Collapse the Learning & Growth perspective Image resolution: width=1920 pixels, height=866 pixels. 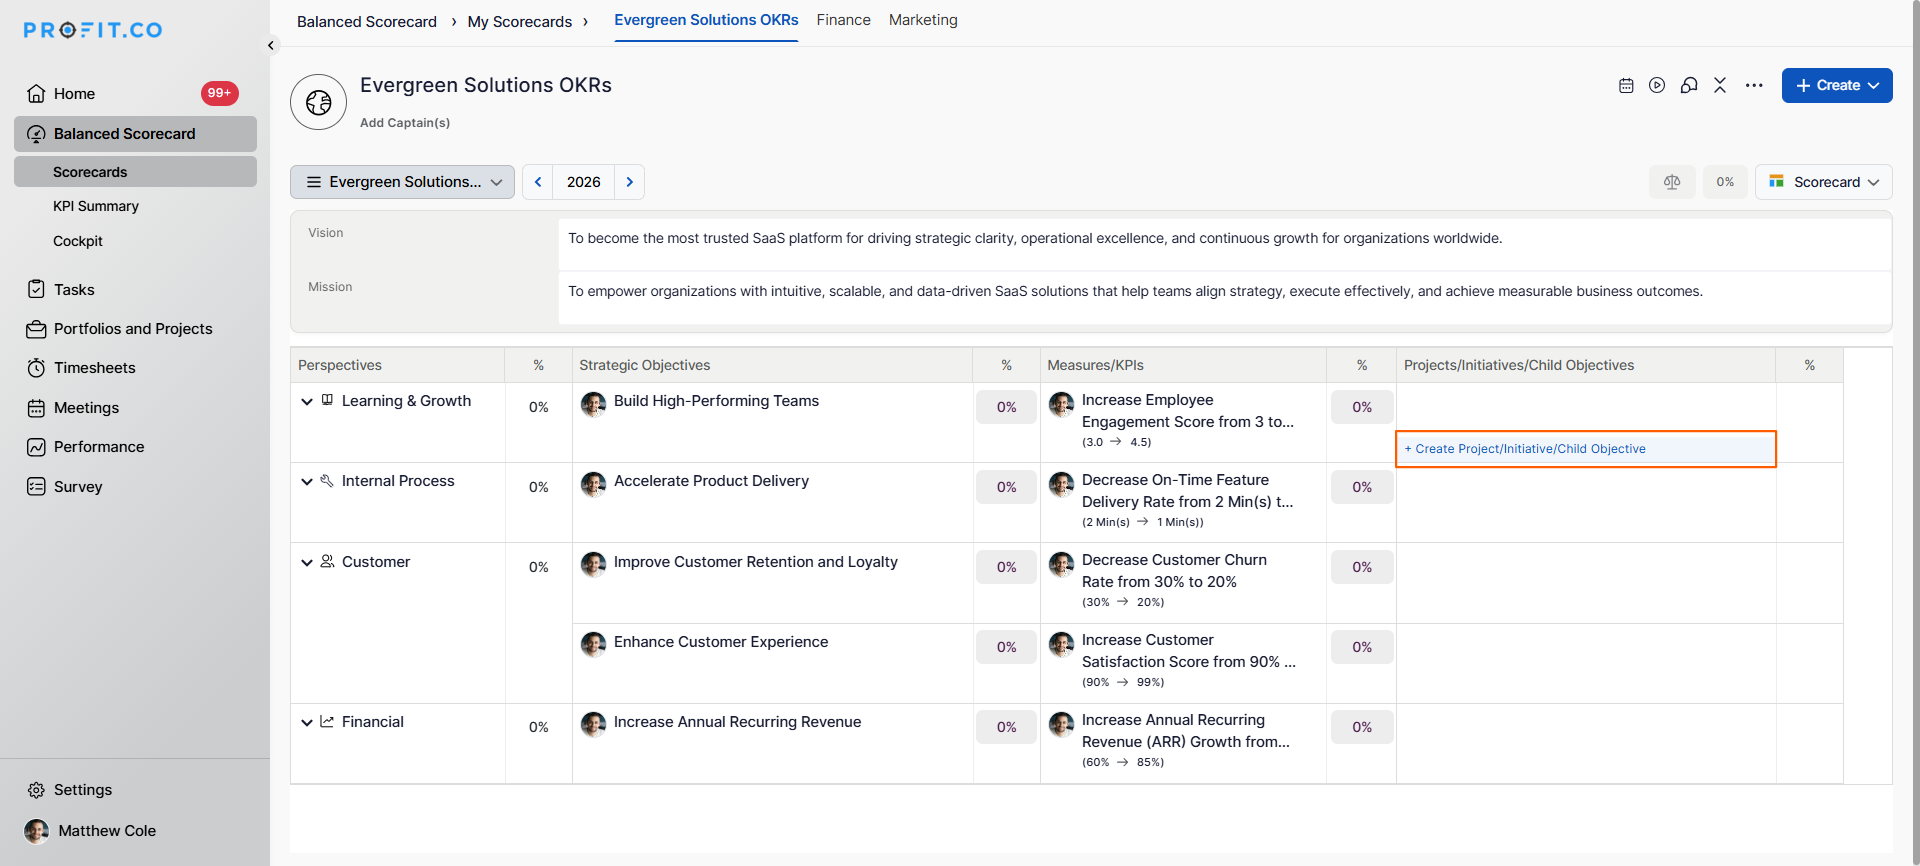[x=307, y=402]
